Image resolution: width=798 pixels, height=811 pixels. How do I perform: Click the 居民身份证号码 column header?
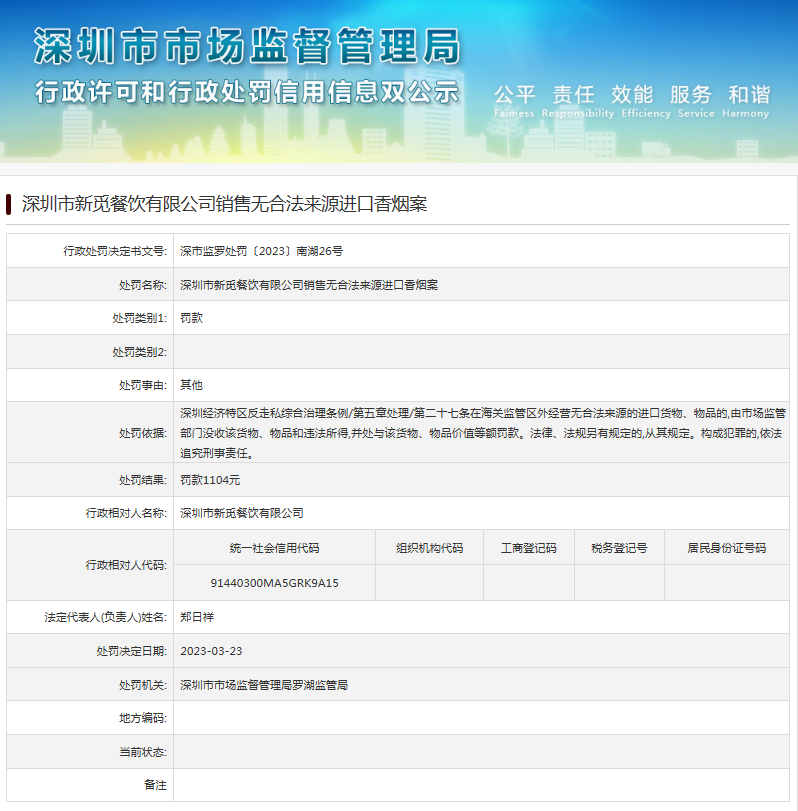click(x=727, y=548)
